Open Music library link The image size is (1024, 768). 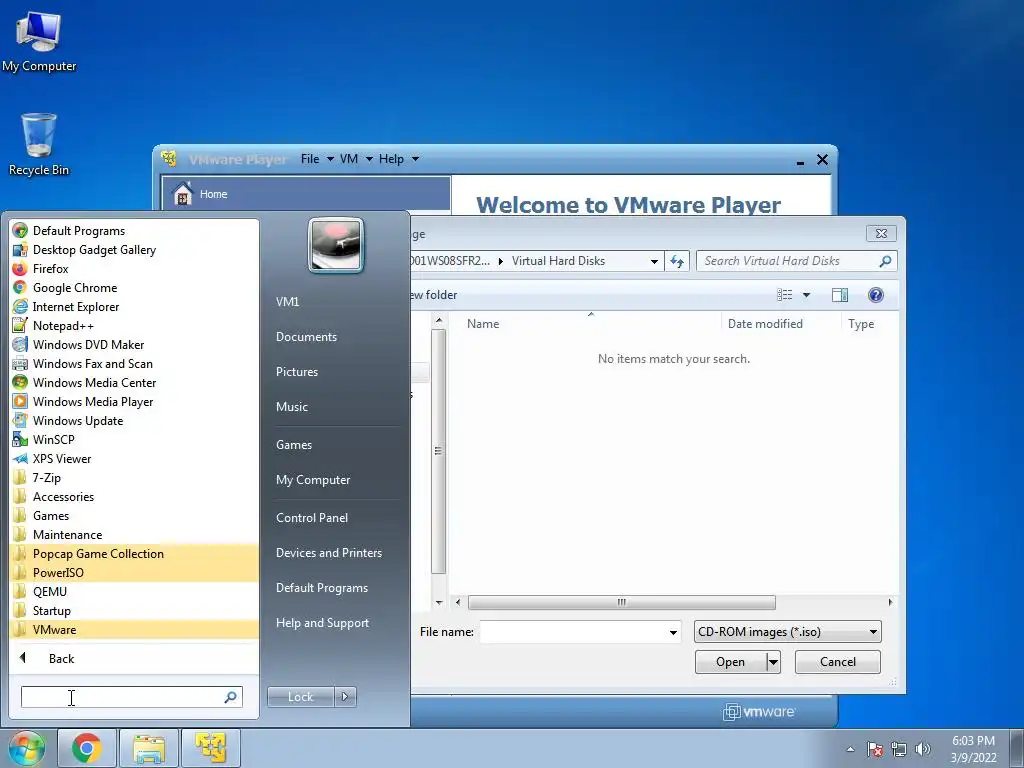point(291,407)
